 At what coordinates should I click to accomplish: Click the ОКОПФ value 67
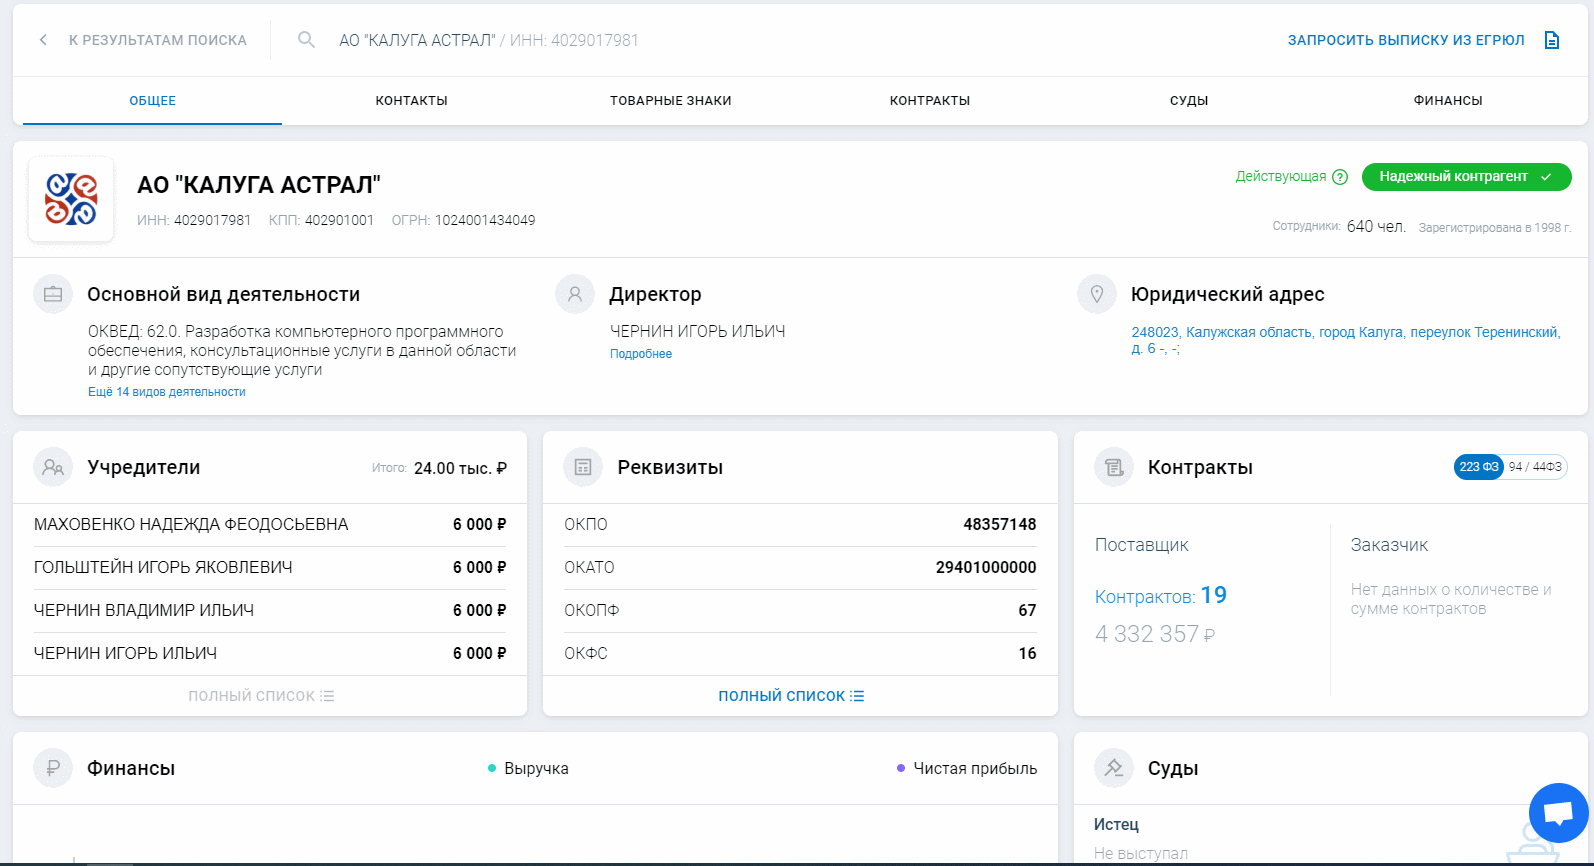pyautogui.click(x=1027, y=611)
